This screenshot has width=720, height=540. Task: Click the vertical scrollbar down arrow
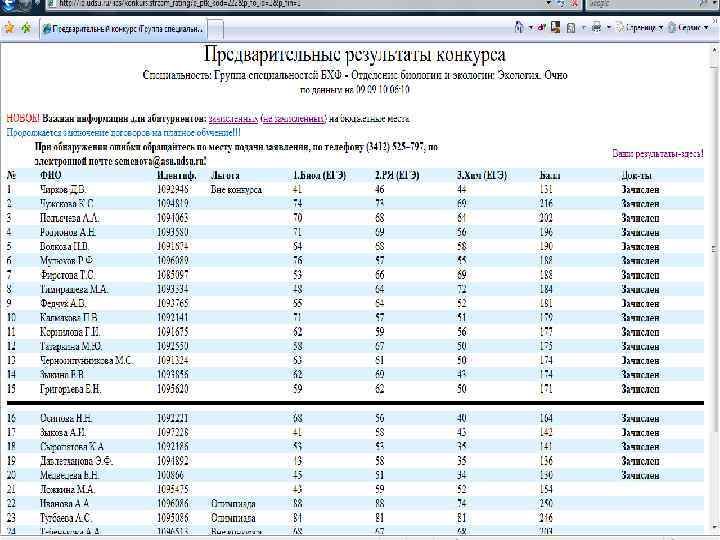click(x=715, y=527)
